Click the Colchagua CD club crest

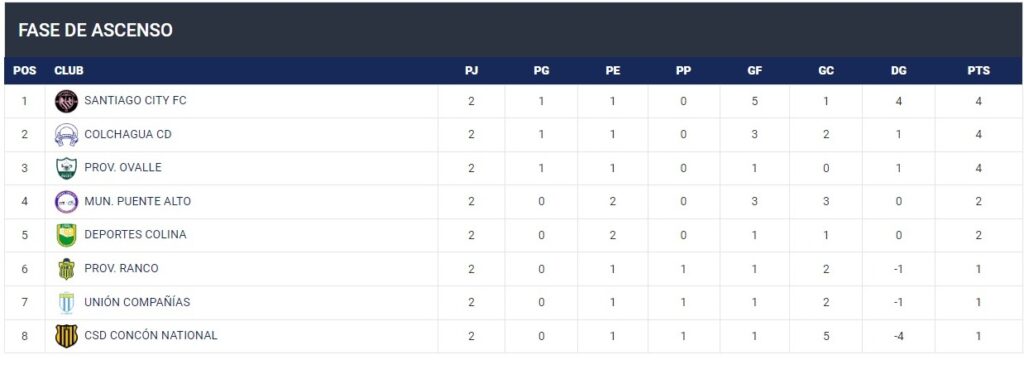(66, 135)
